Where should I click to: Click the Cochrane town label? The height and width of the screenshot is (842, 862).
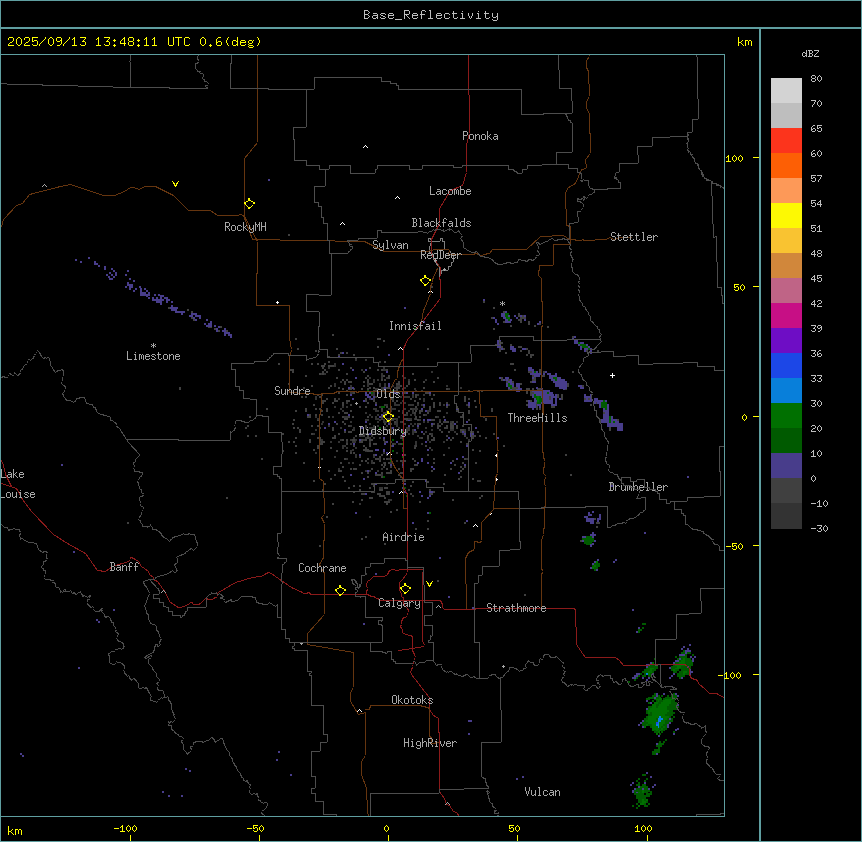[322, 568]
